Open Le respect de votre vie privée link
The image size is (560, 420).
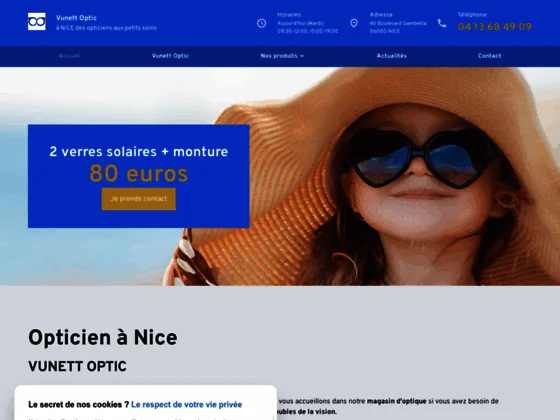pyautogui.click(x=186, y=405)
